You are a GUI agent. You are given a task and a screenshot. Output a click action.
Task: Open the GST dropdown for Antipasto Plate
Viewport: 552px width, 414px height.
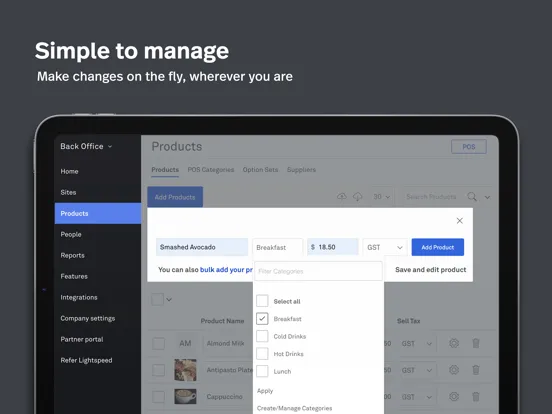pyautogui.click(x=417, y=370)
